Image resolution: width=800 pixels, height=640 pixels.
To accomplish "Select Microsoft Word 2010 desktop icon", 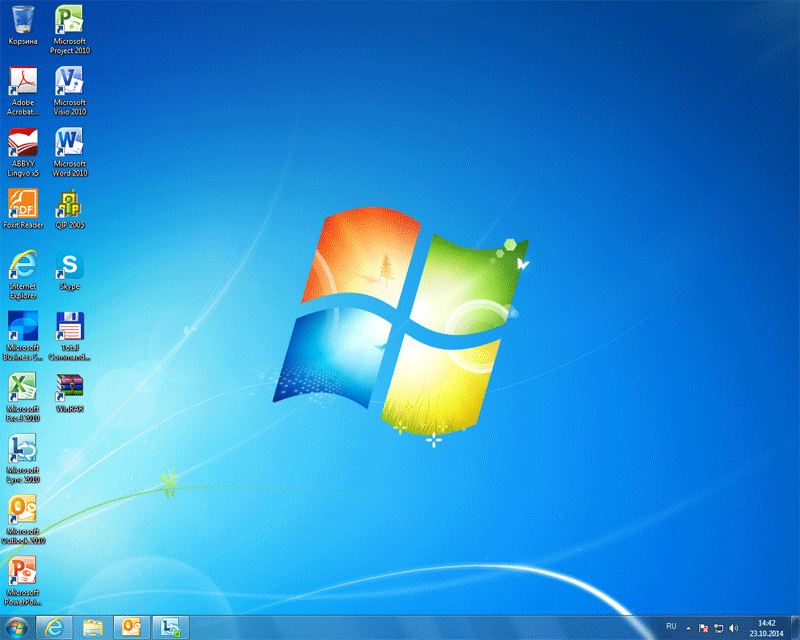I will pos(69,152).
